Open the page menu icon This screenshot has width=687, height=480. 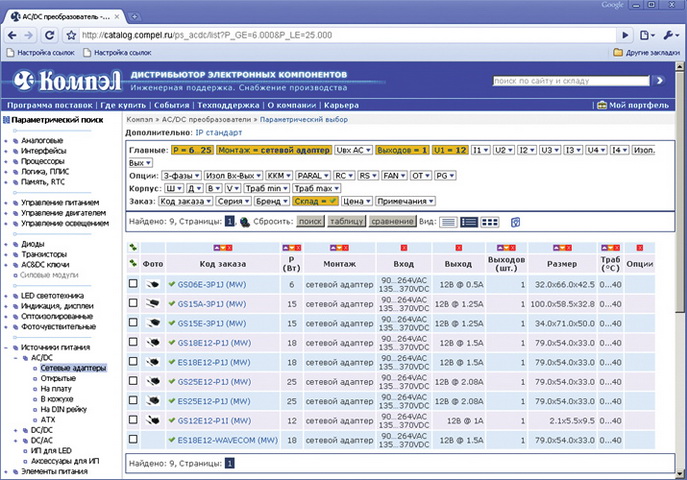[x=647, y=35]
